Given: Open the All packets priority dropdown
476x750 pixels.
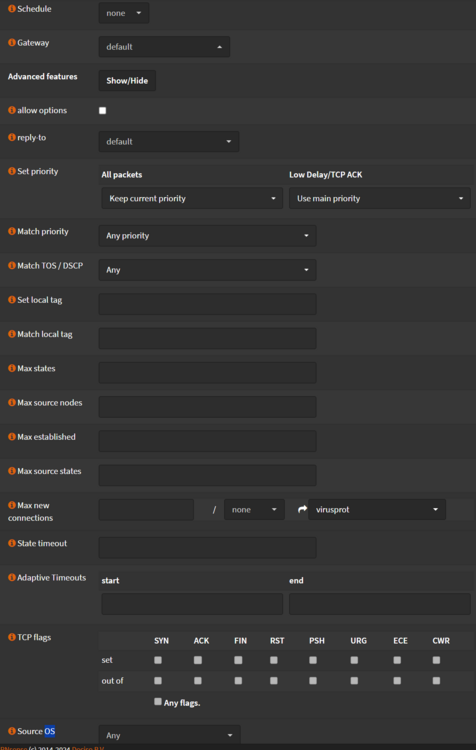Looking at the screenshot, I should click(192, 199).
